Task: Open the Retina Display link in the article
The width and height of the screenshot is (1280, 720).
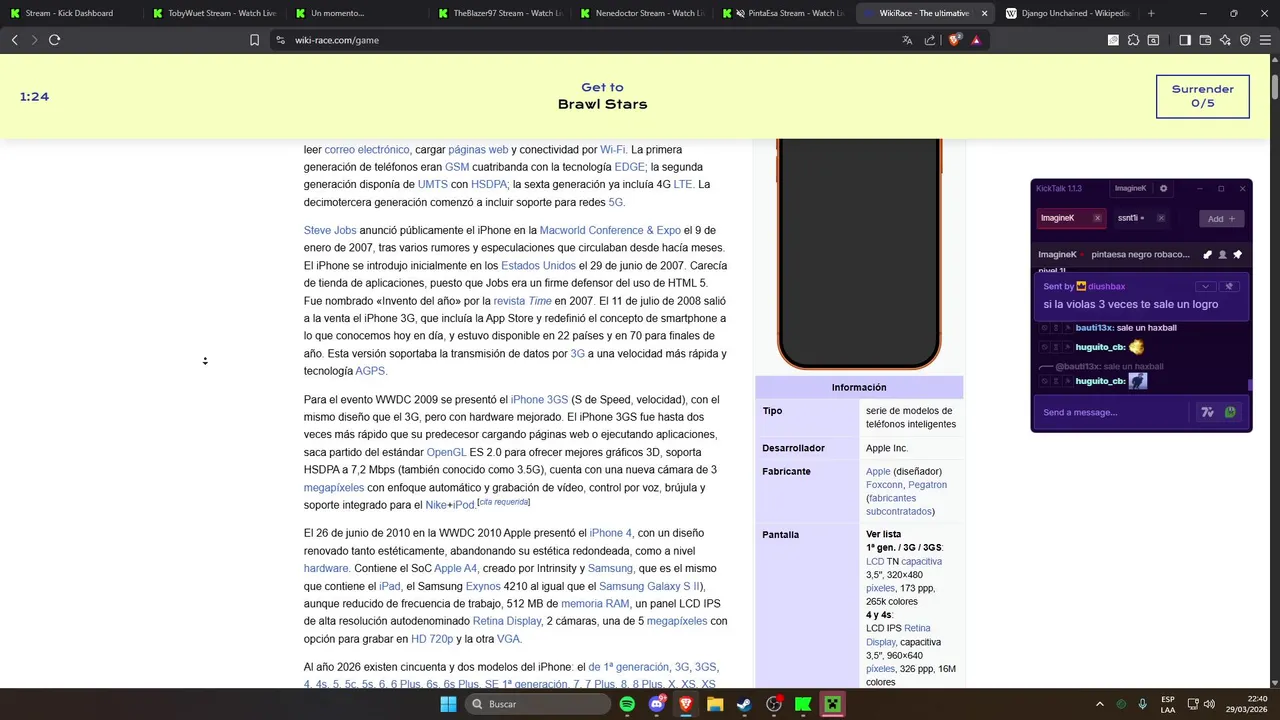Action: [x=506, y=621]
